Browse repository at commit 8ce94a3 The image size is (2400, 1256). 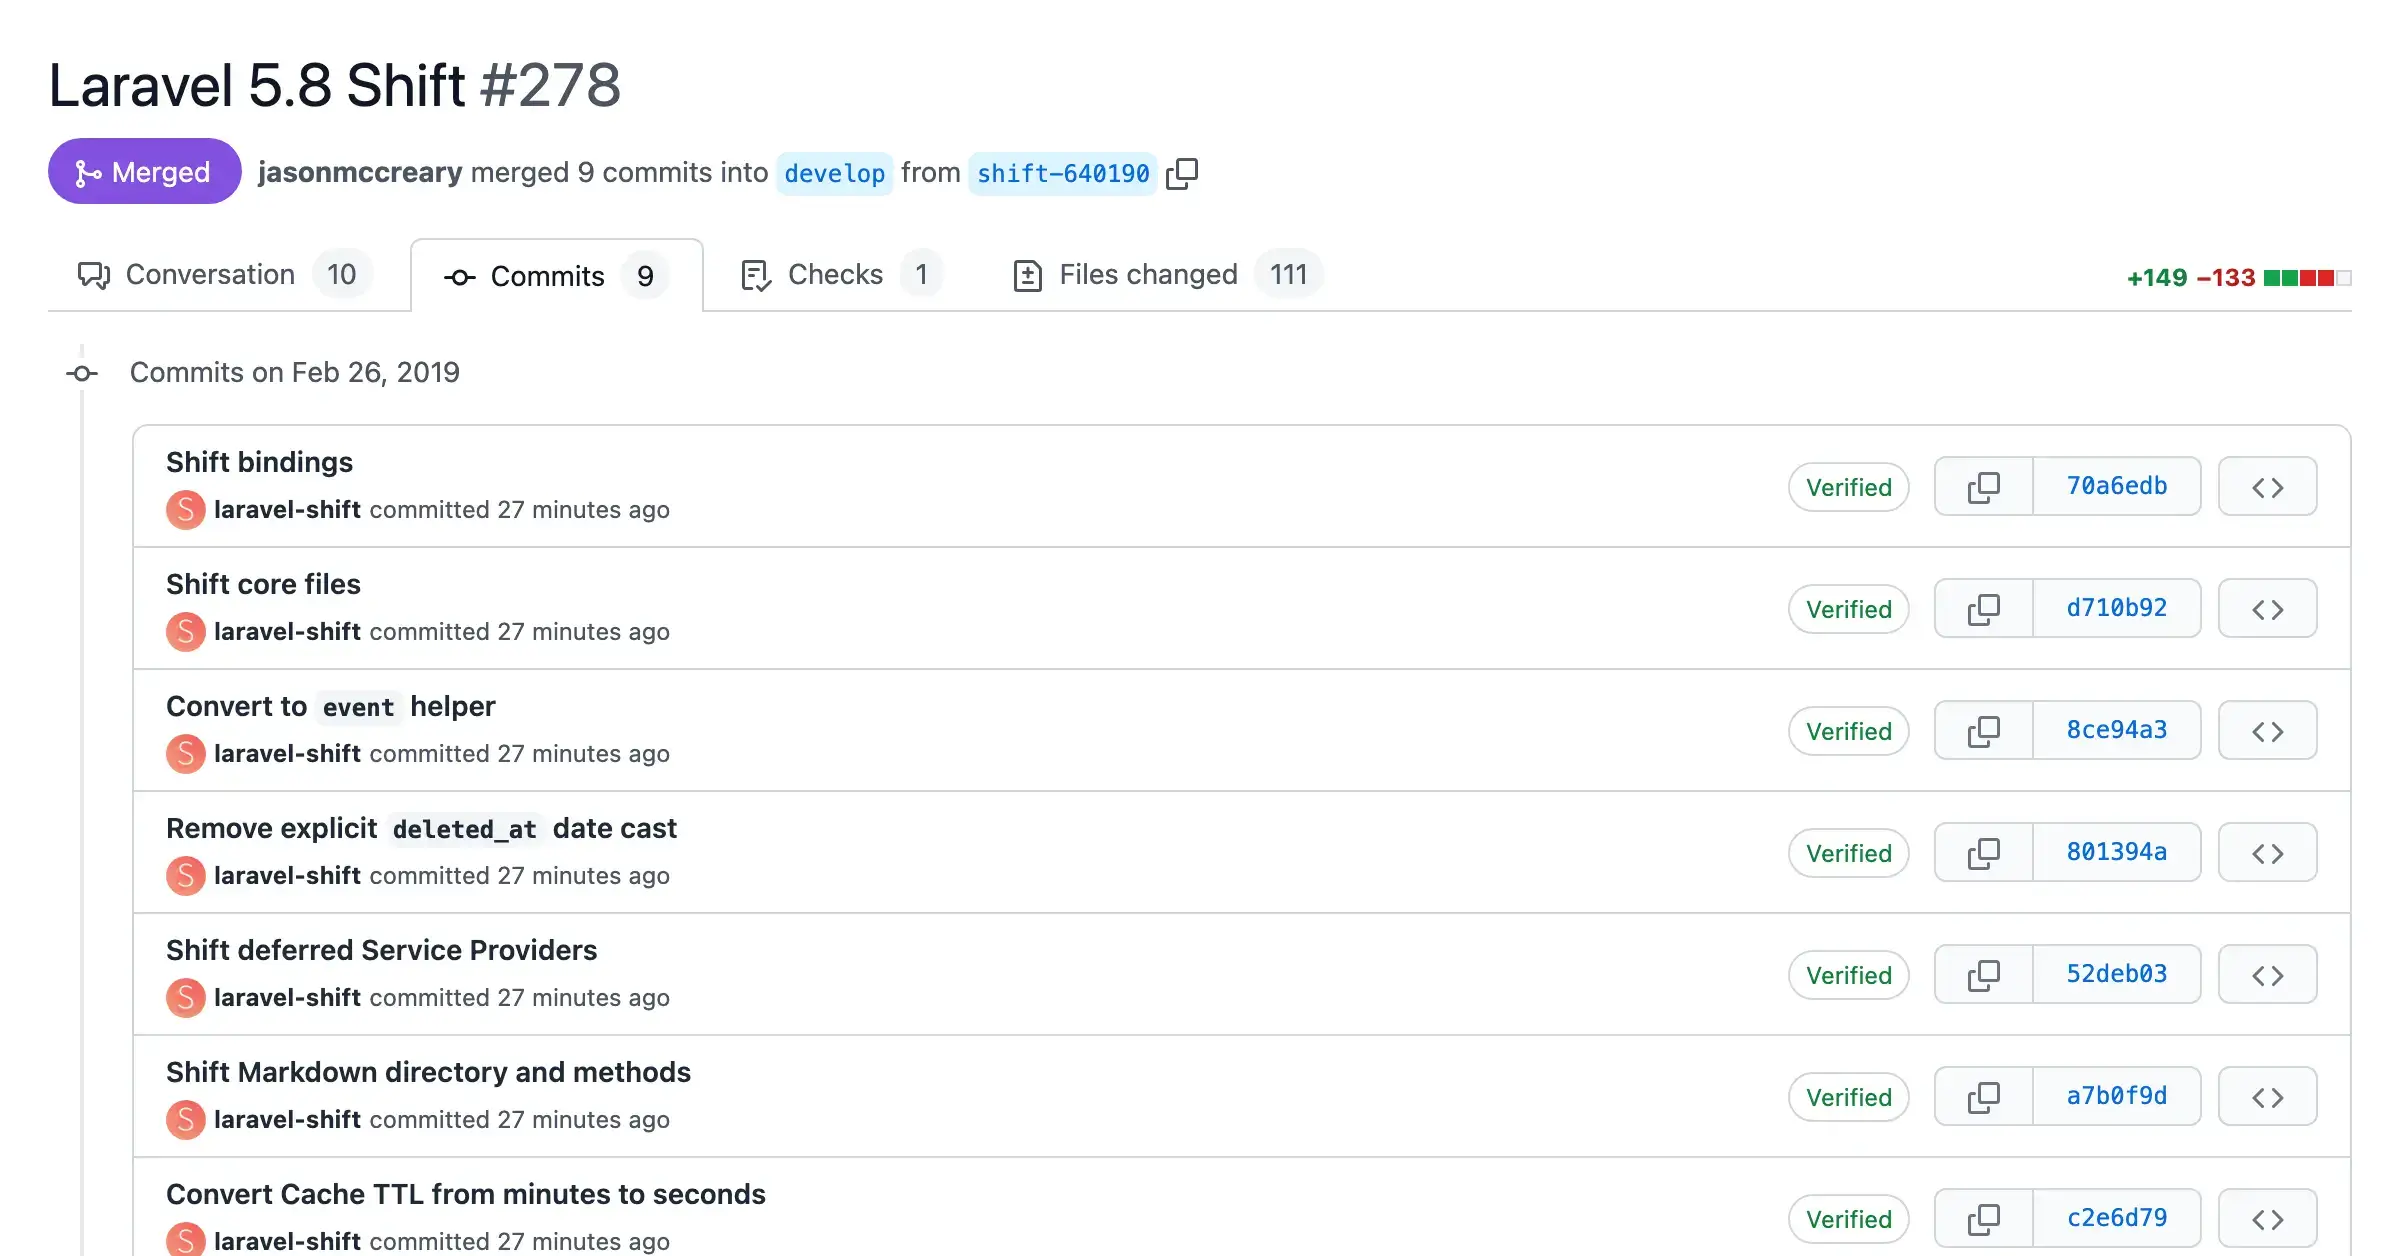(2267, 731)
